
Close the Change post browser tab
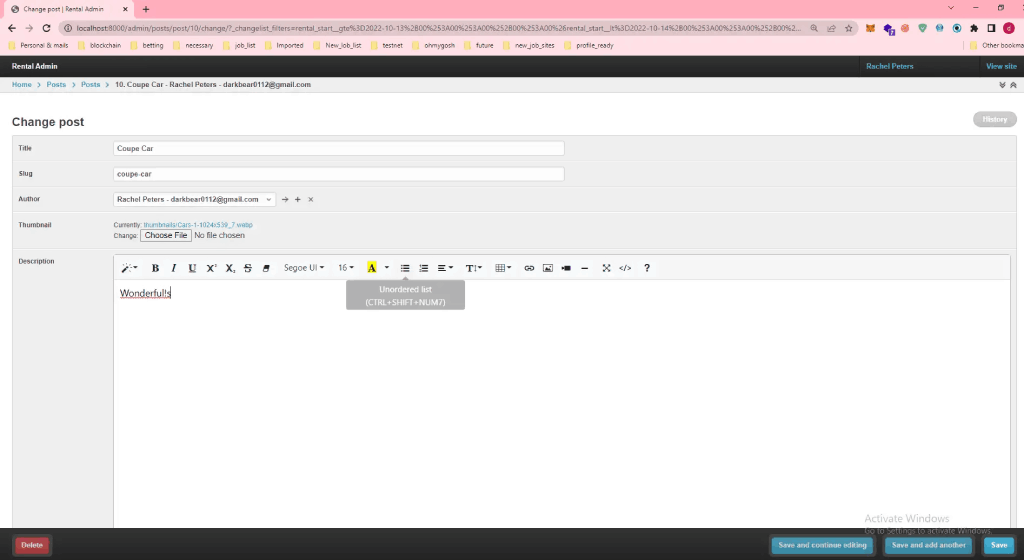pos(125,9)
